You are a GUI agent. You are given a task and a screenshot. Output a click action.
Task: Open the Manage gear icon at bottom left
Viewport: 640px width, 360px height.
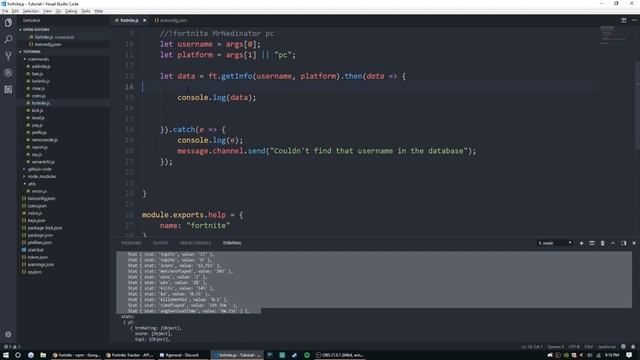(8, 334)
